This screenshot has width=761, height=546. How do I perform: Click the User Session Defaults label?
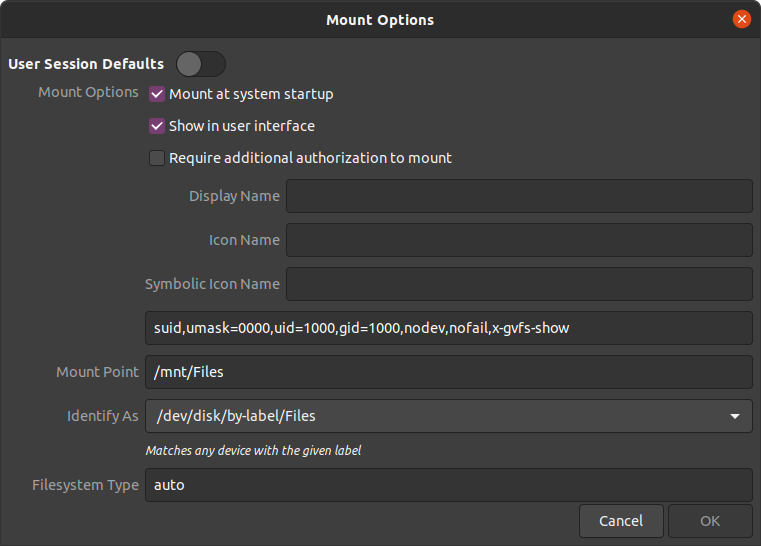(x=86, y=64)
